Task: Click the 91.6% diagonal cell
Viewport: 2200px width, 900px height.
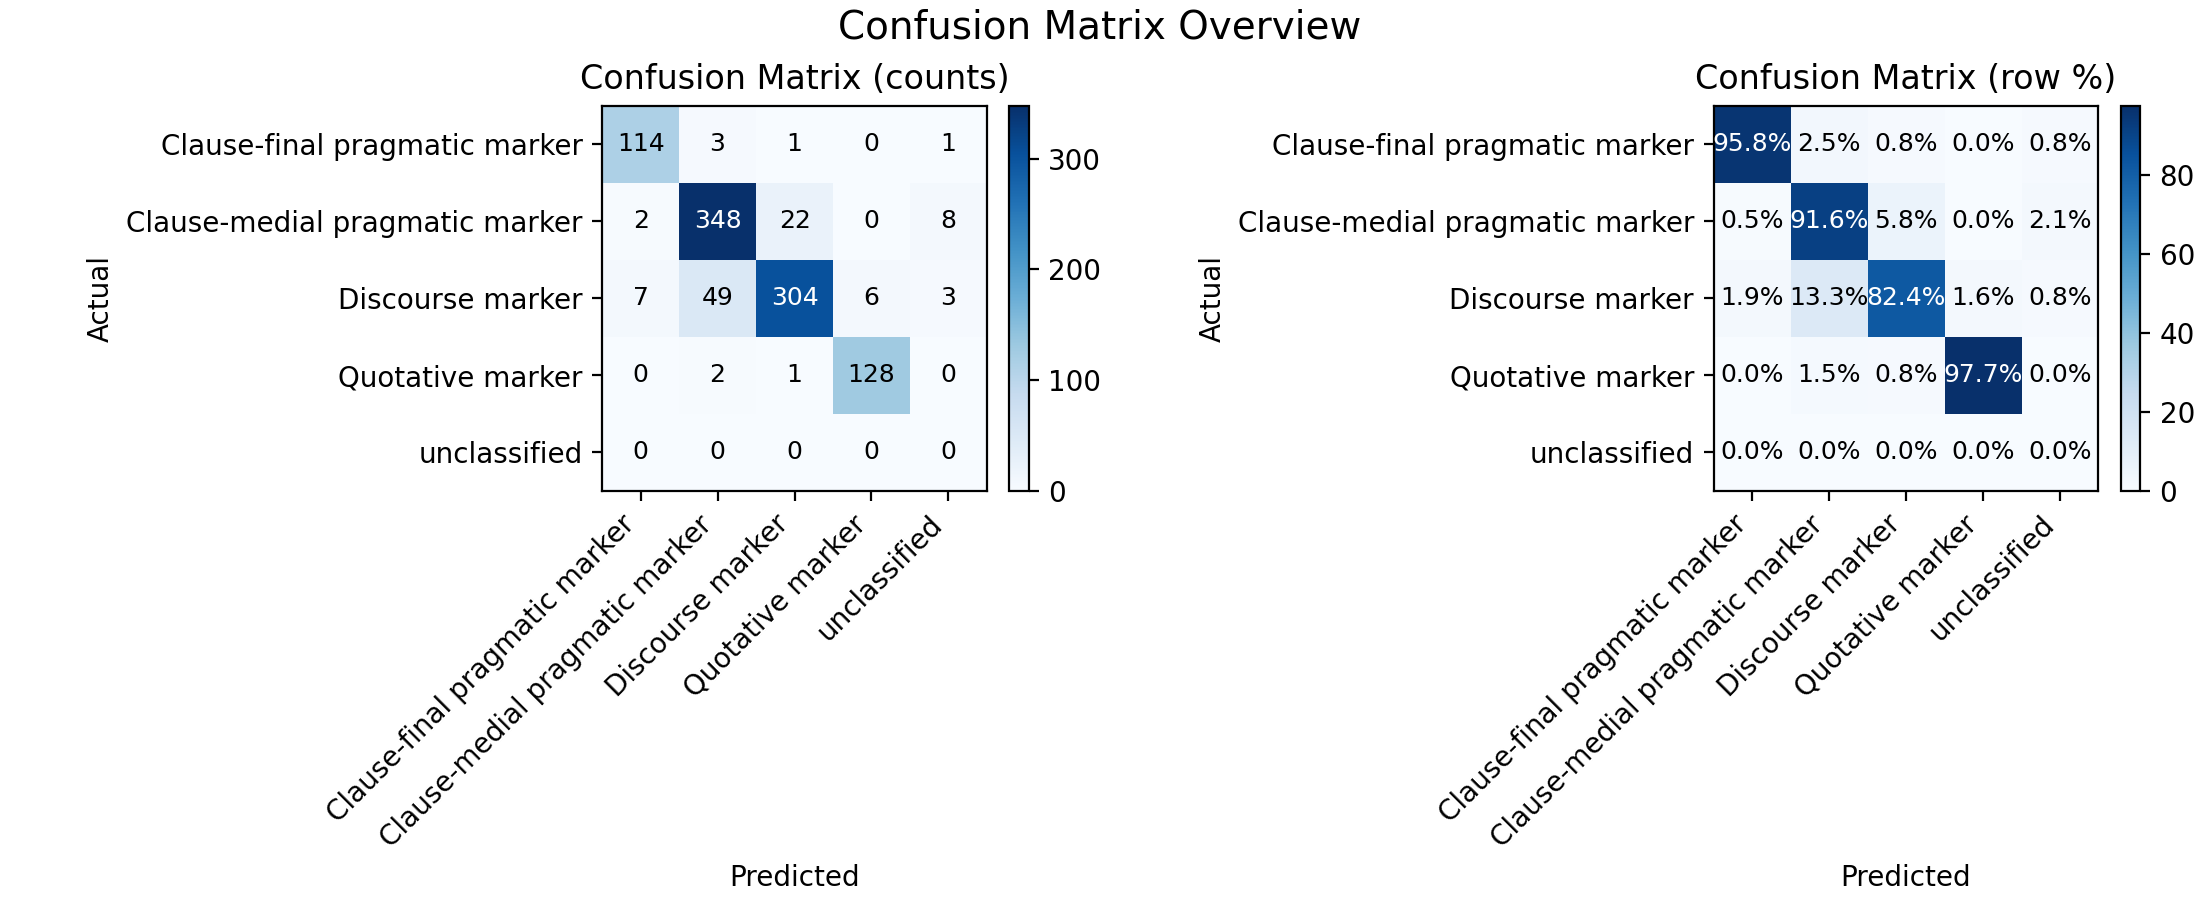Action: coord(1829,221)
